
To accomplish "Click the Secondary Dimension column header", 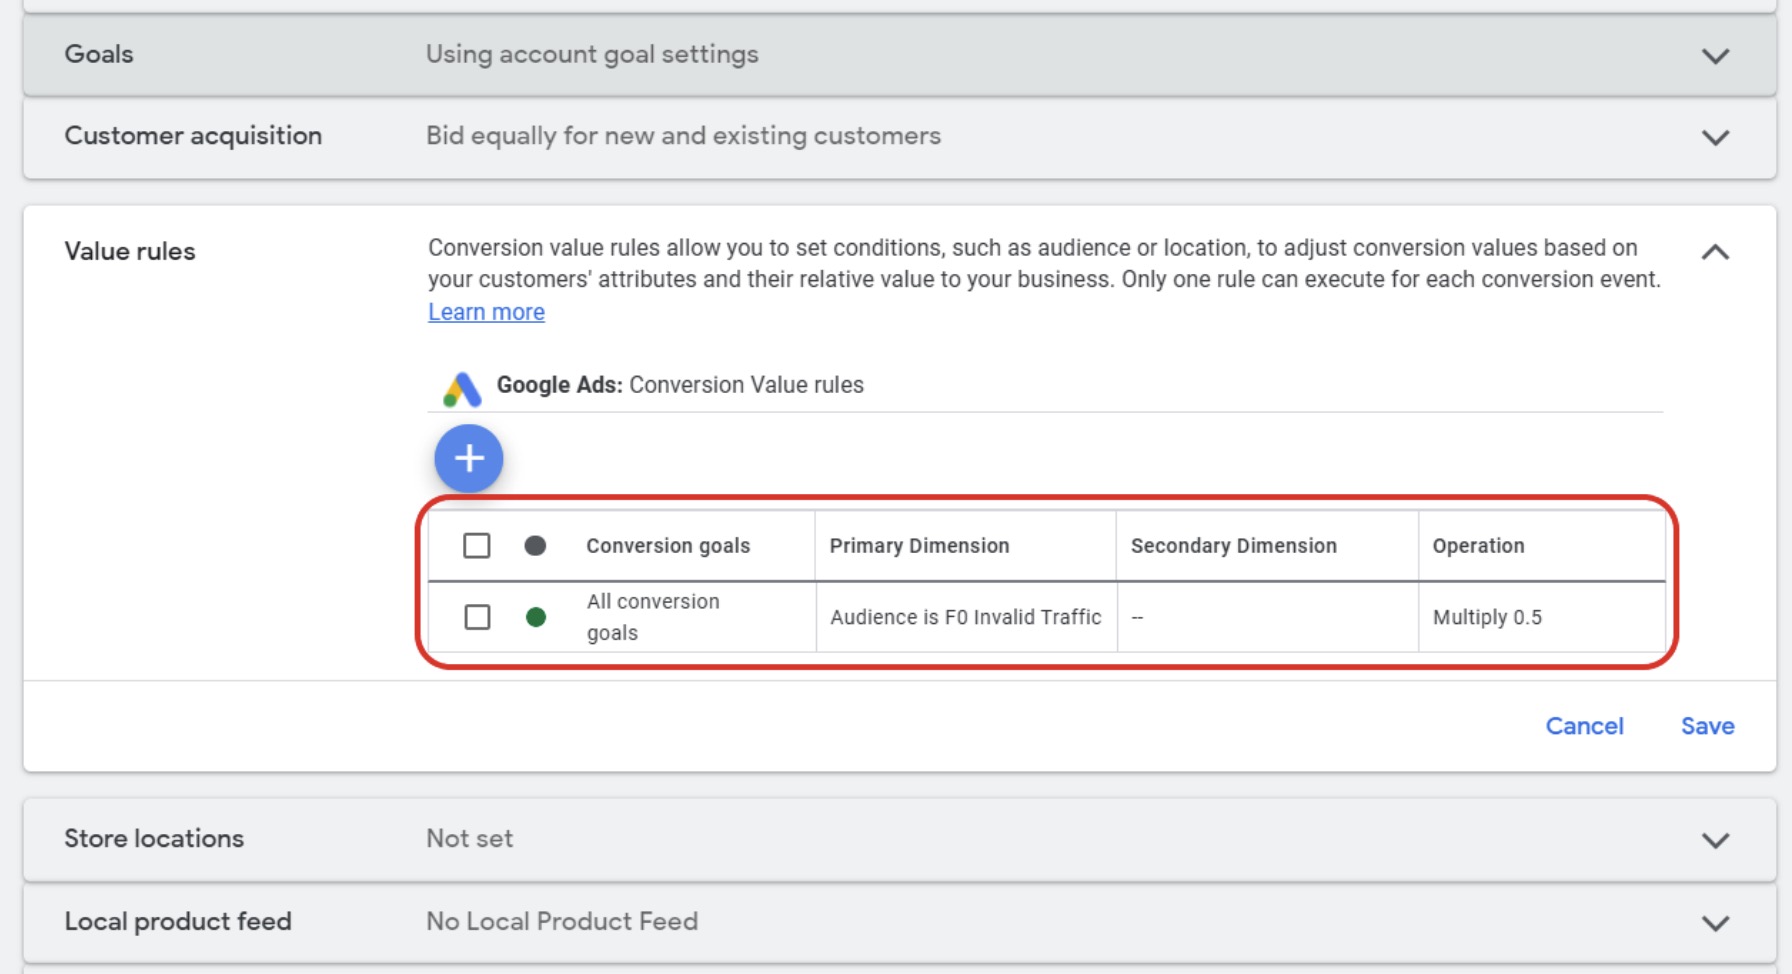I will 1233,546.
